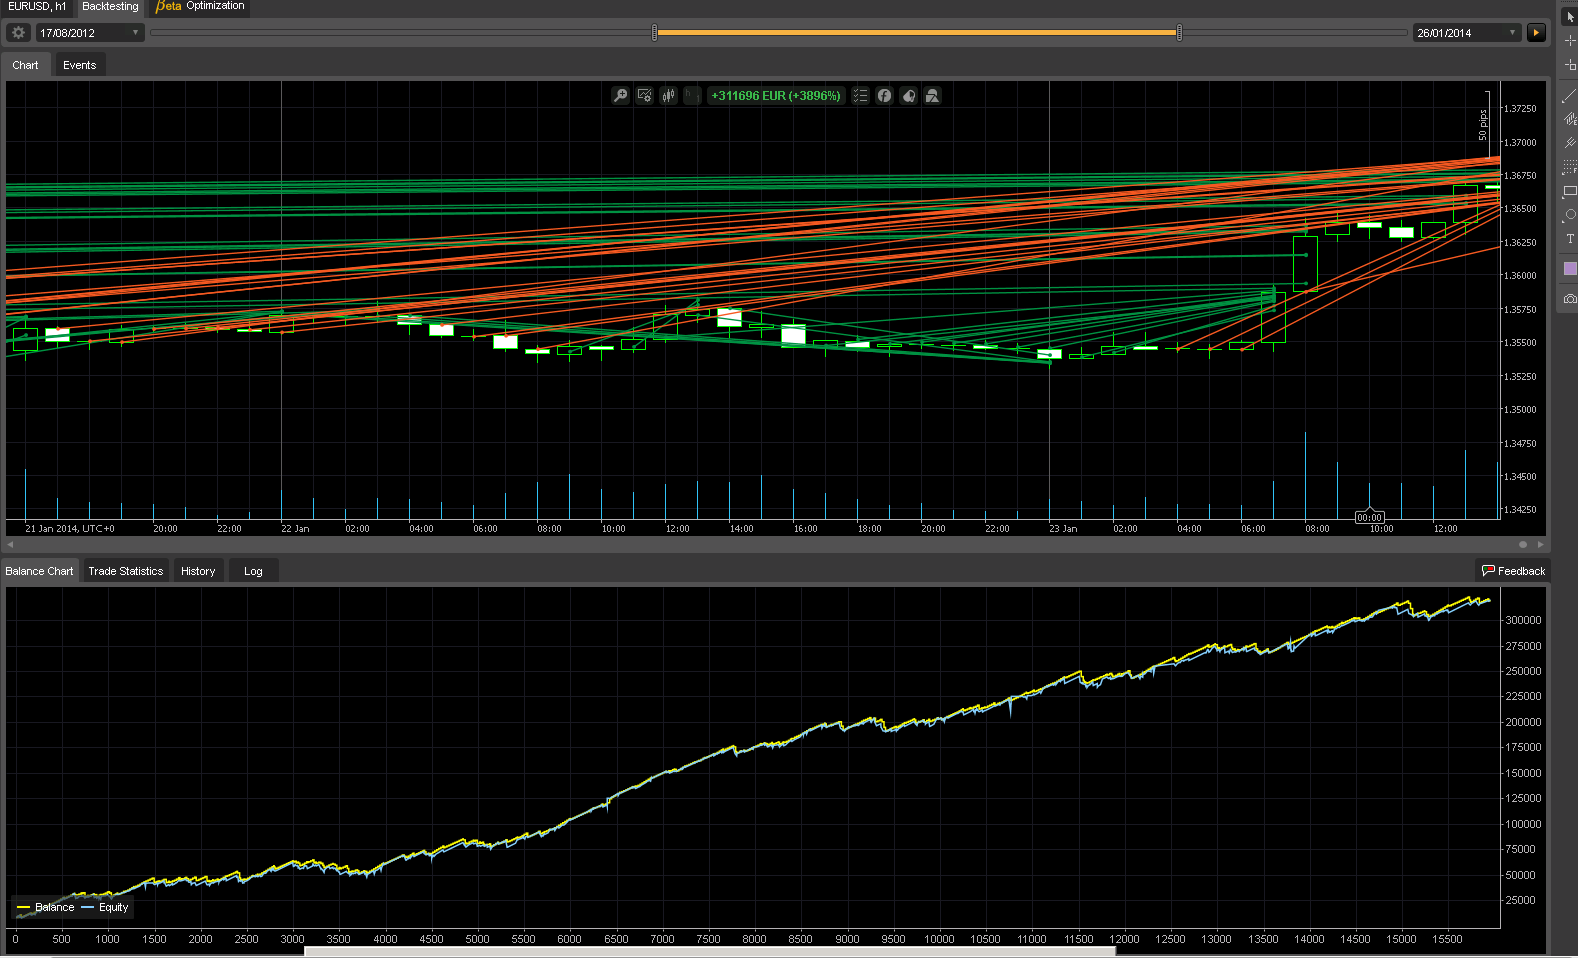1578x958 pixels.
Task: Select the text annotation tool
Action: (1569, 239)
